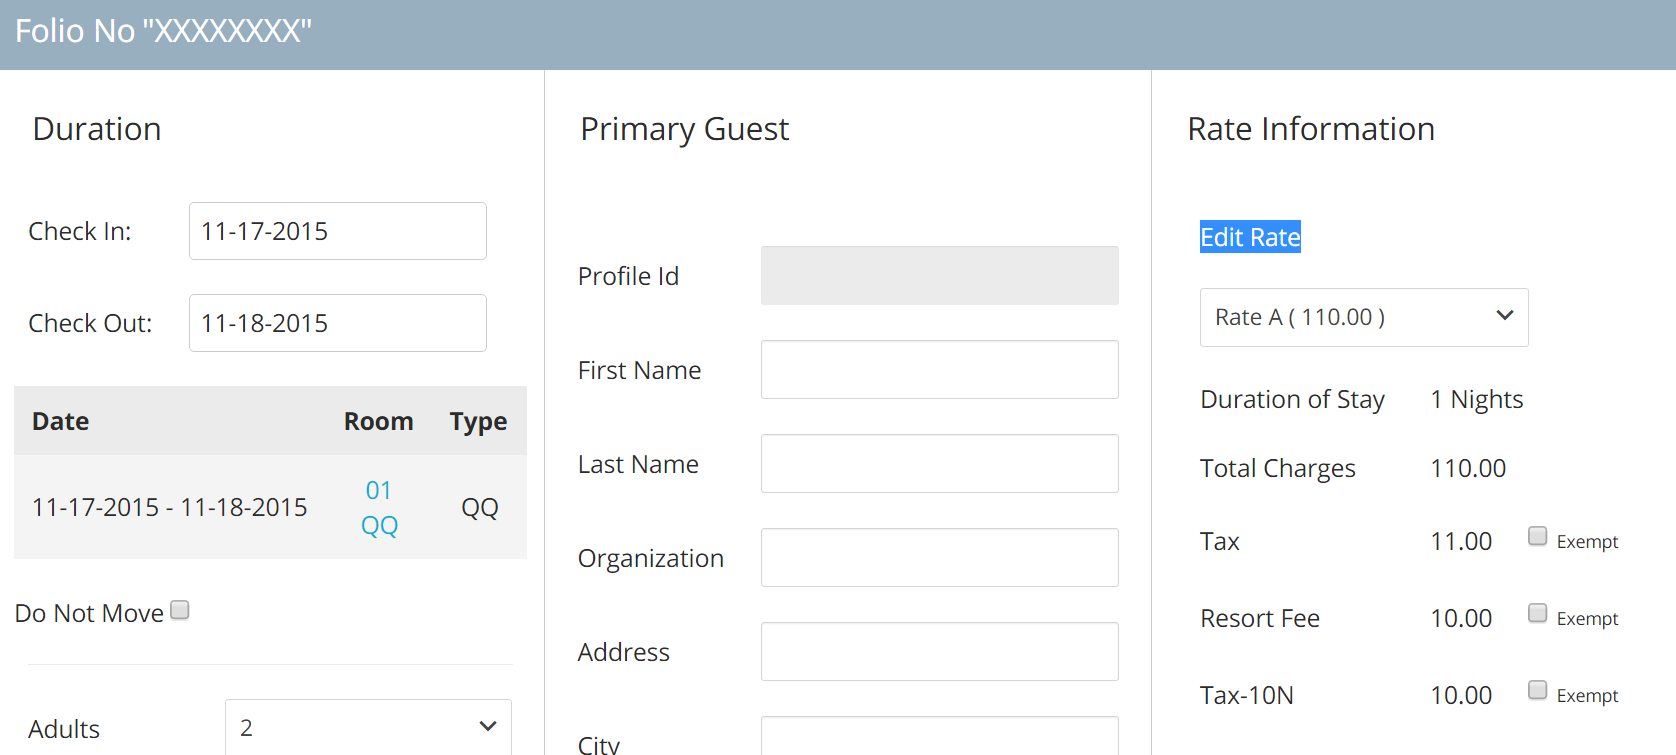This screenshot has width=1676, height=755.
Task: Click the Folio No header title
Action: (x=163, y=31)
